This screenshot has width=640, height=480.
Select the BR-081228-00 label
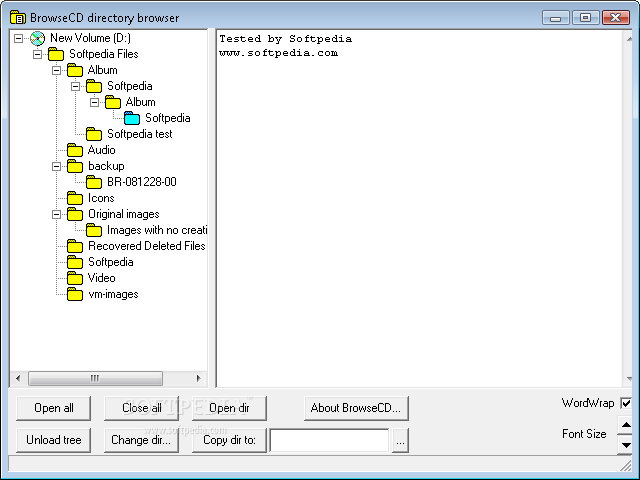(x=142, y=182)
